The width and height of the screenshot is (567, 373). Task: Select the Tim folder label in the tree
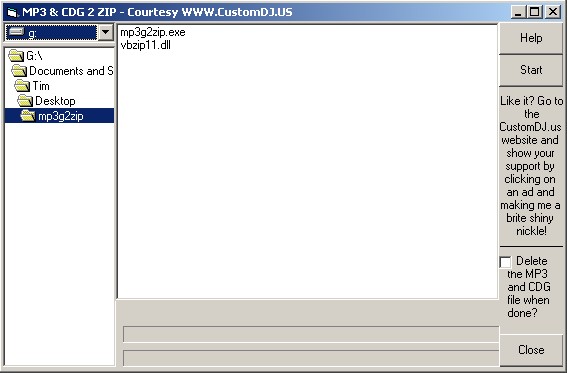click(41, 86)
